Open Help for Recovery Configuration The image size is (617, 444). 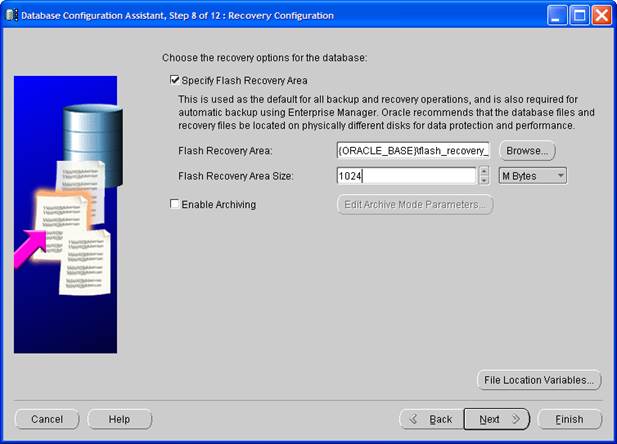coord(120,419)
